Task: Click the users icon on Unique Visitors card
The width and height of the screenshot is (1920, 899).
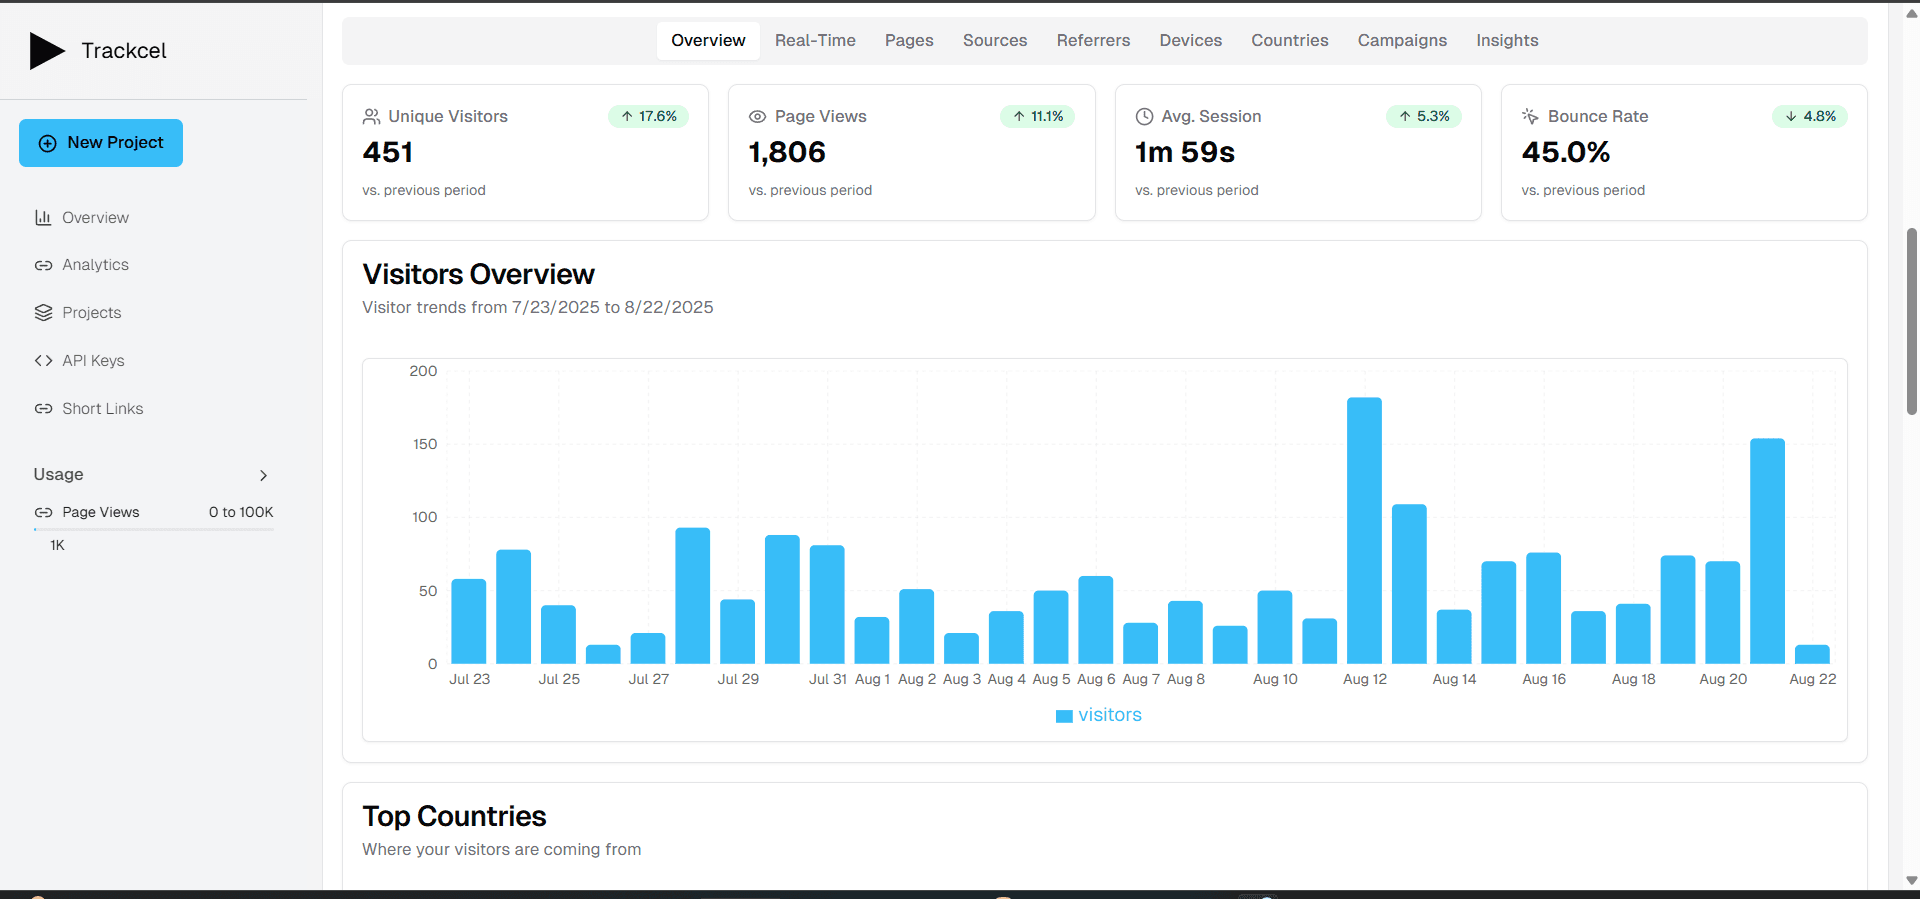Action: (371, 117)
